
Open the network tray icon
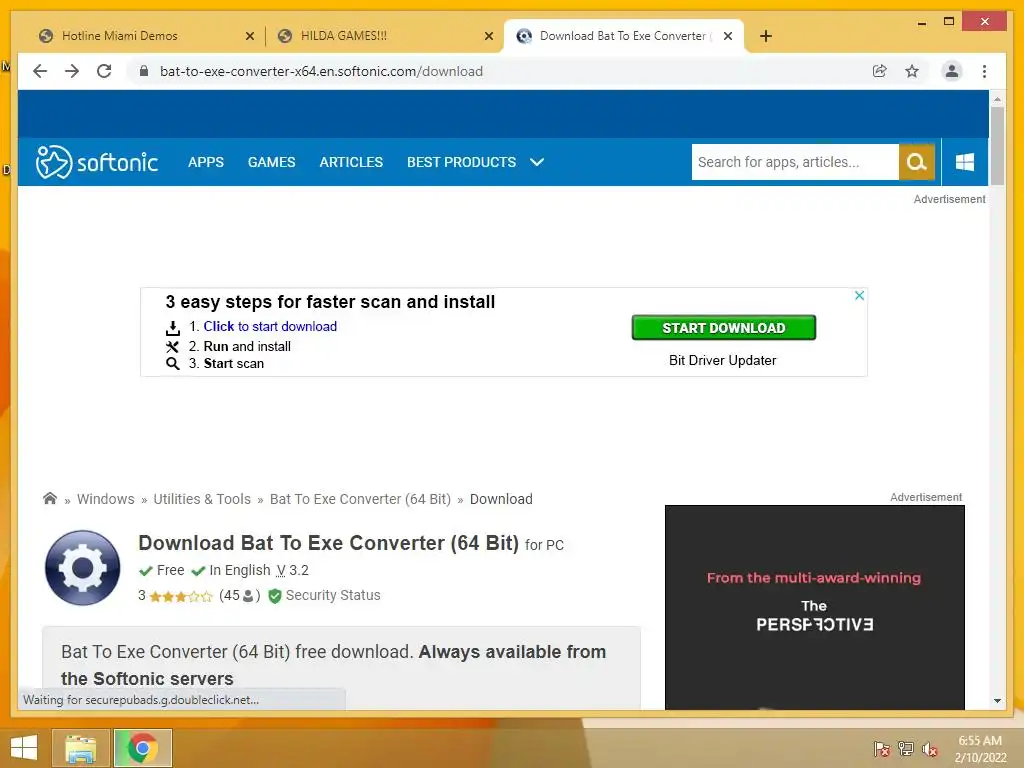pyautogui.click(x=905, y=749)
